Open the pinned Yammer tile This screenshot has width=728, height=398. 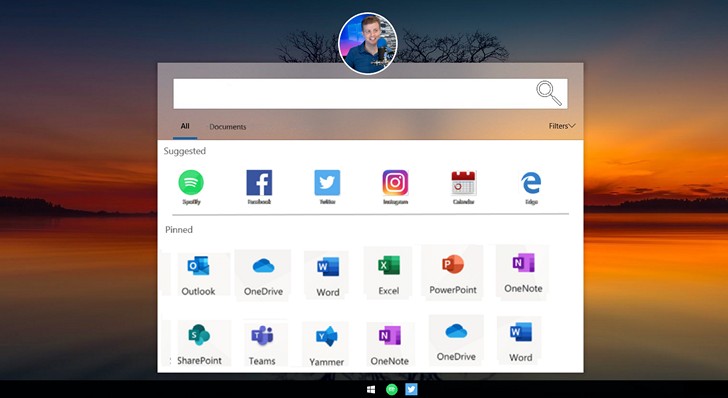325,344
